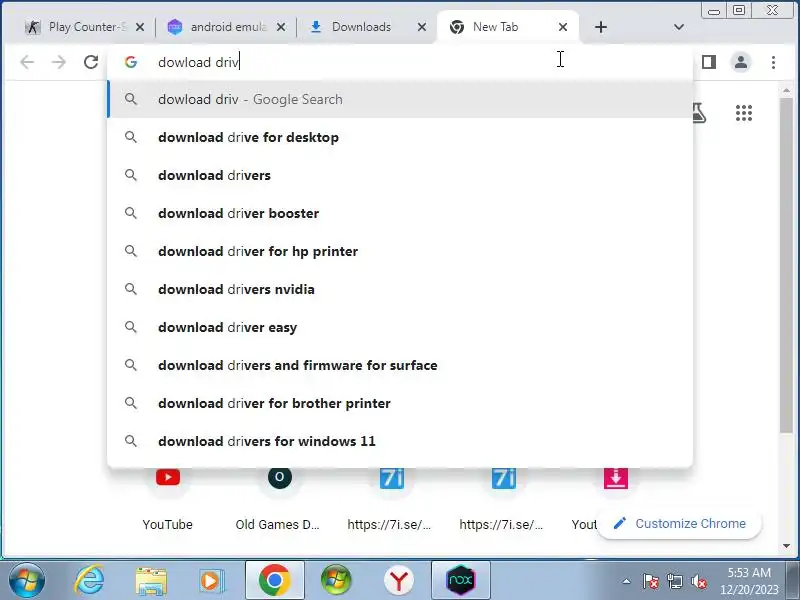Pick 'download driver for hp printer' suggestion
800x600 pixels.
400,252
